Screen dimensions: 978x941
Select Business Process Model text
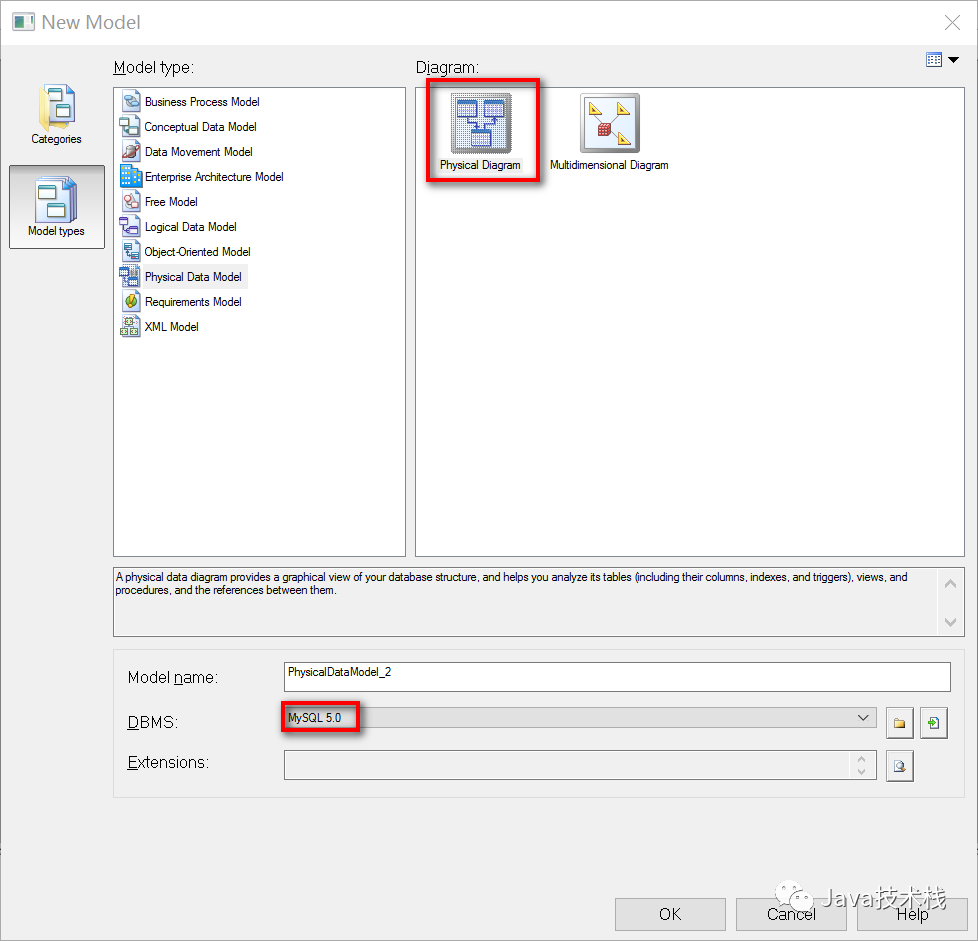pos(202,102)
